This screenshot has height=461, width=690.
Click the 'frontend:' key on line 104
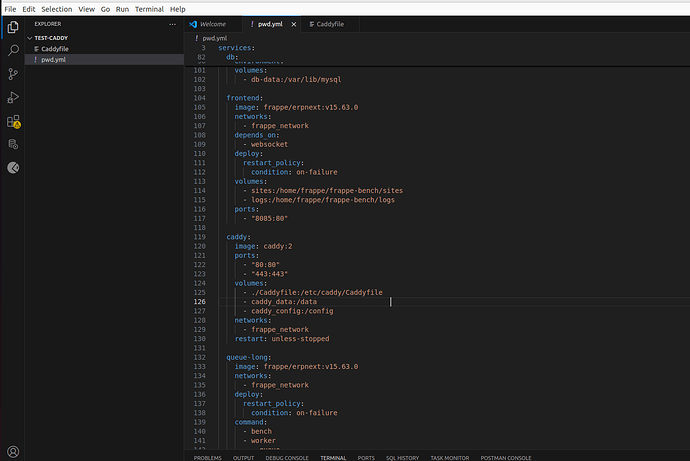[245, 98]
